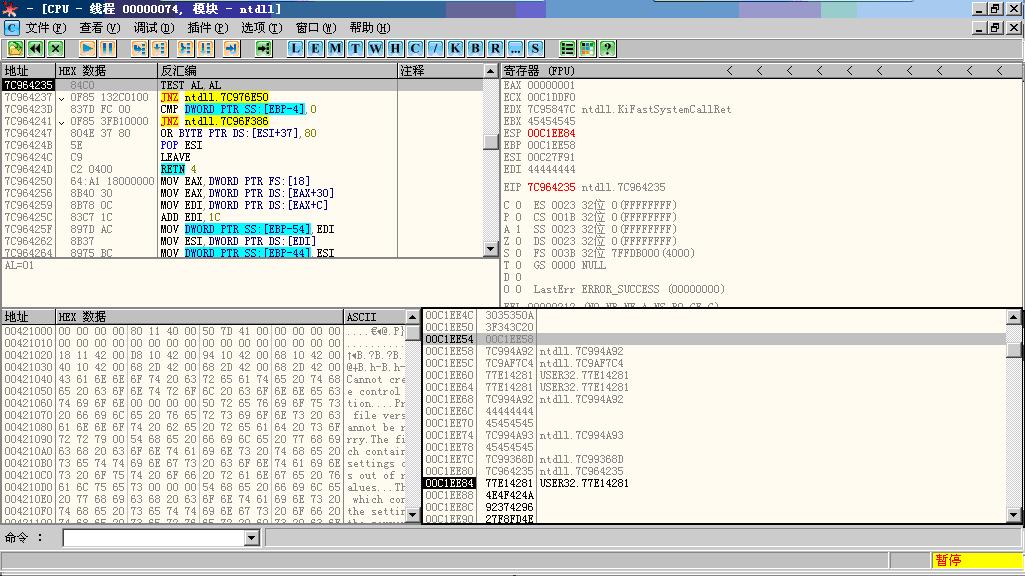This screenshot has height=576, width=1025.
Task: Open Patches window with slash icon
Action: 435,48
